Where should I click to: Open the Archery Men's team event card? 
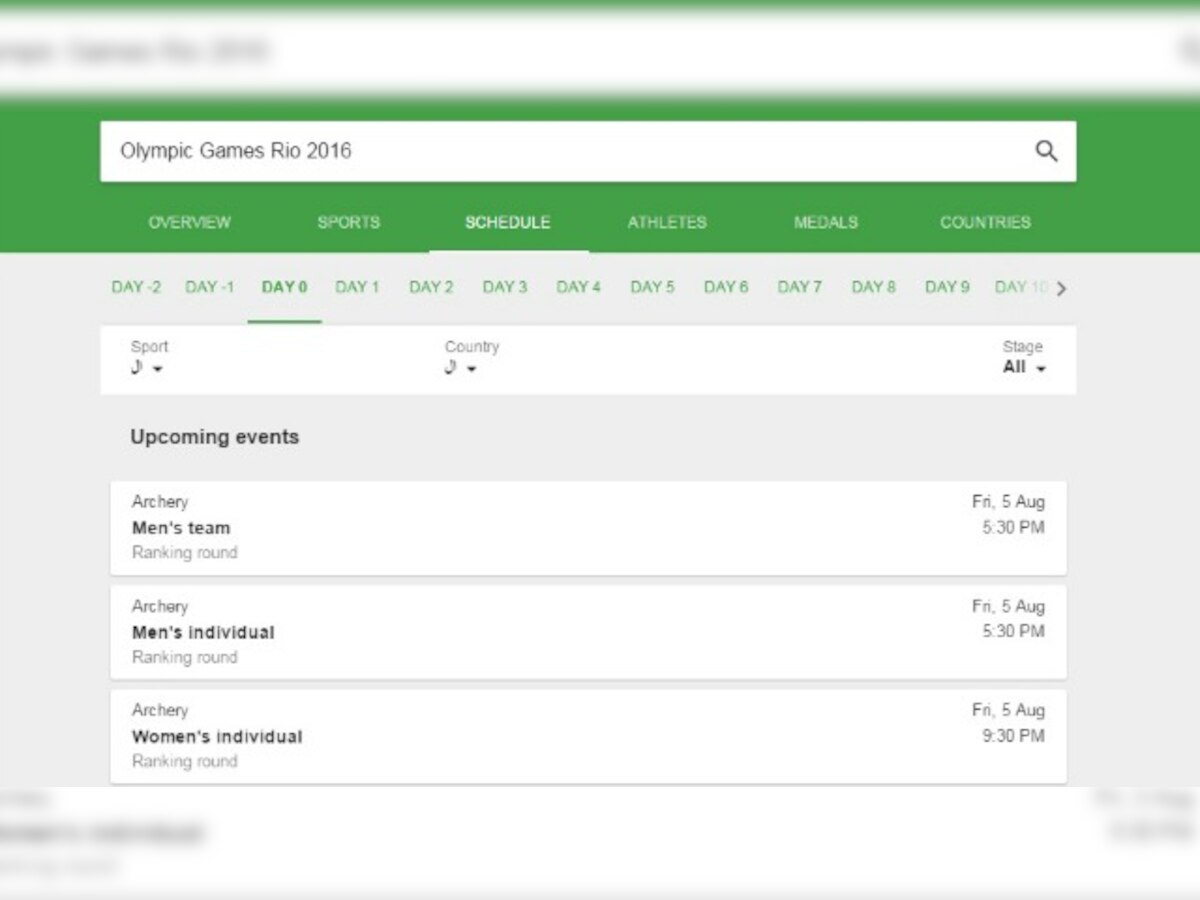tap(588, 528)
